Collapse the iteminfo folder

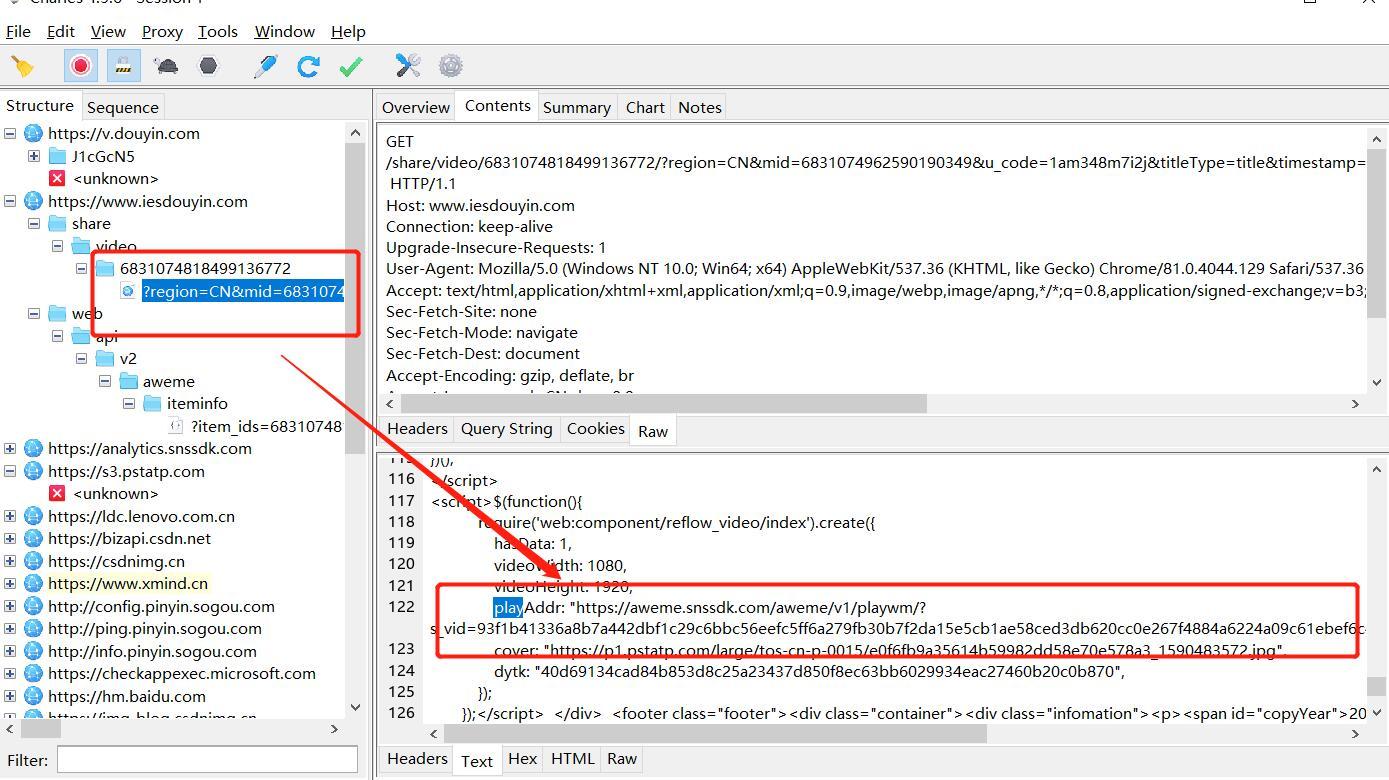pos(129,403)
